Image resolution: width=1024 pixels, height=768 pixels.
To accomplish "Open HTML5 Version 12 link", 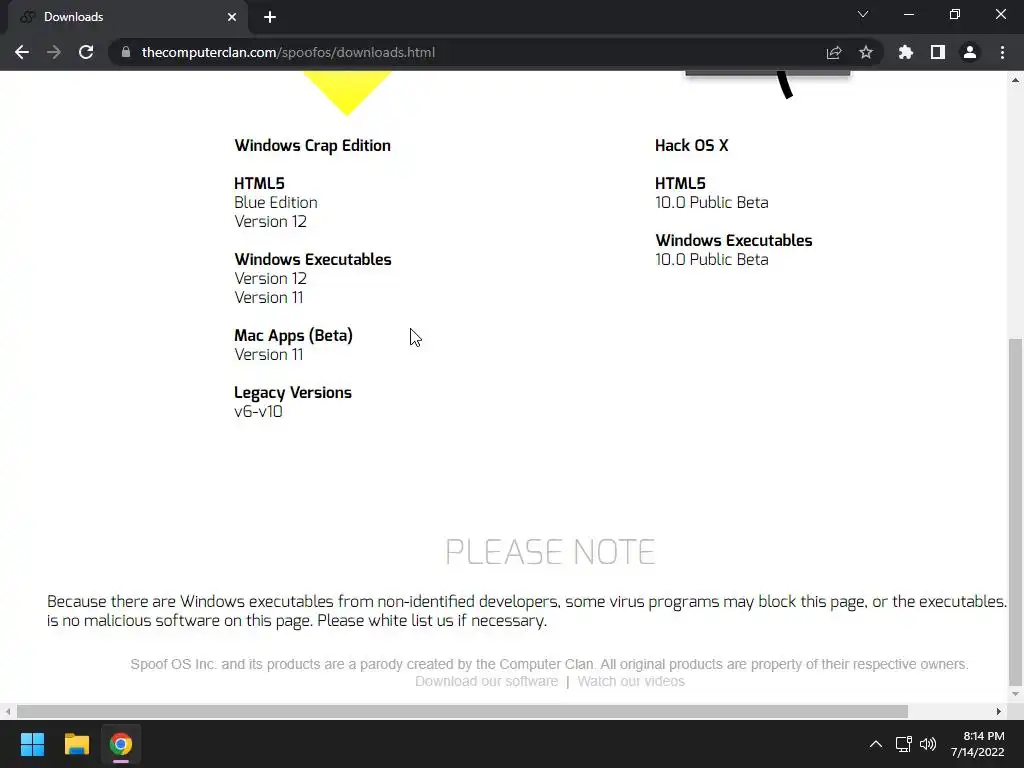I will [x=270, y=221].
